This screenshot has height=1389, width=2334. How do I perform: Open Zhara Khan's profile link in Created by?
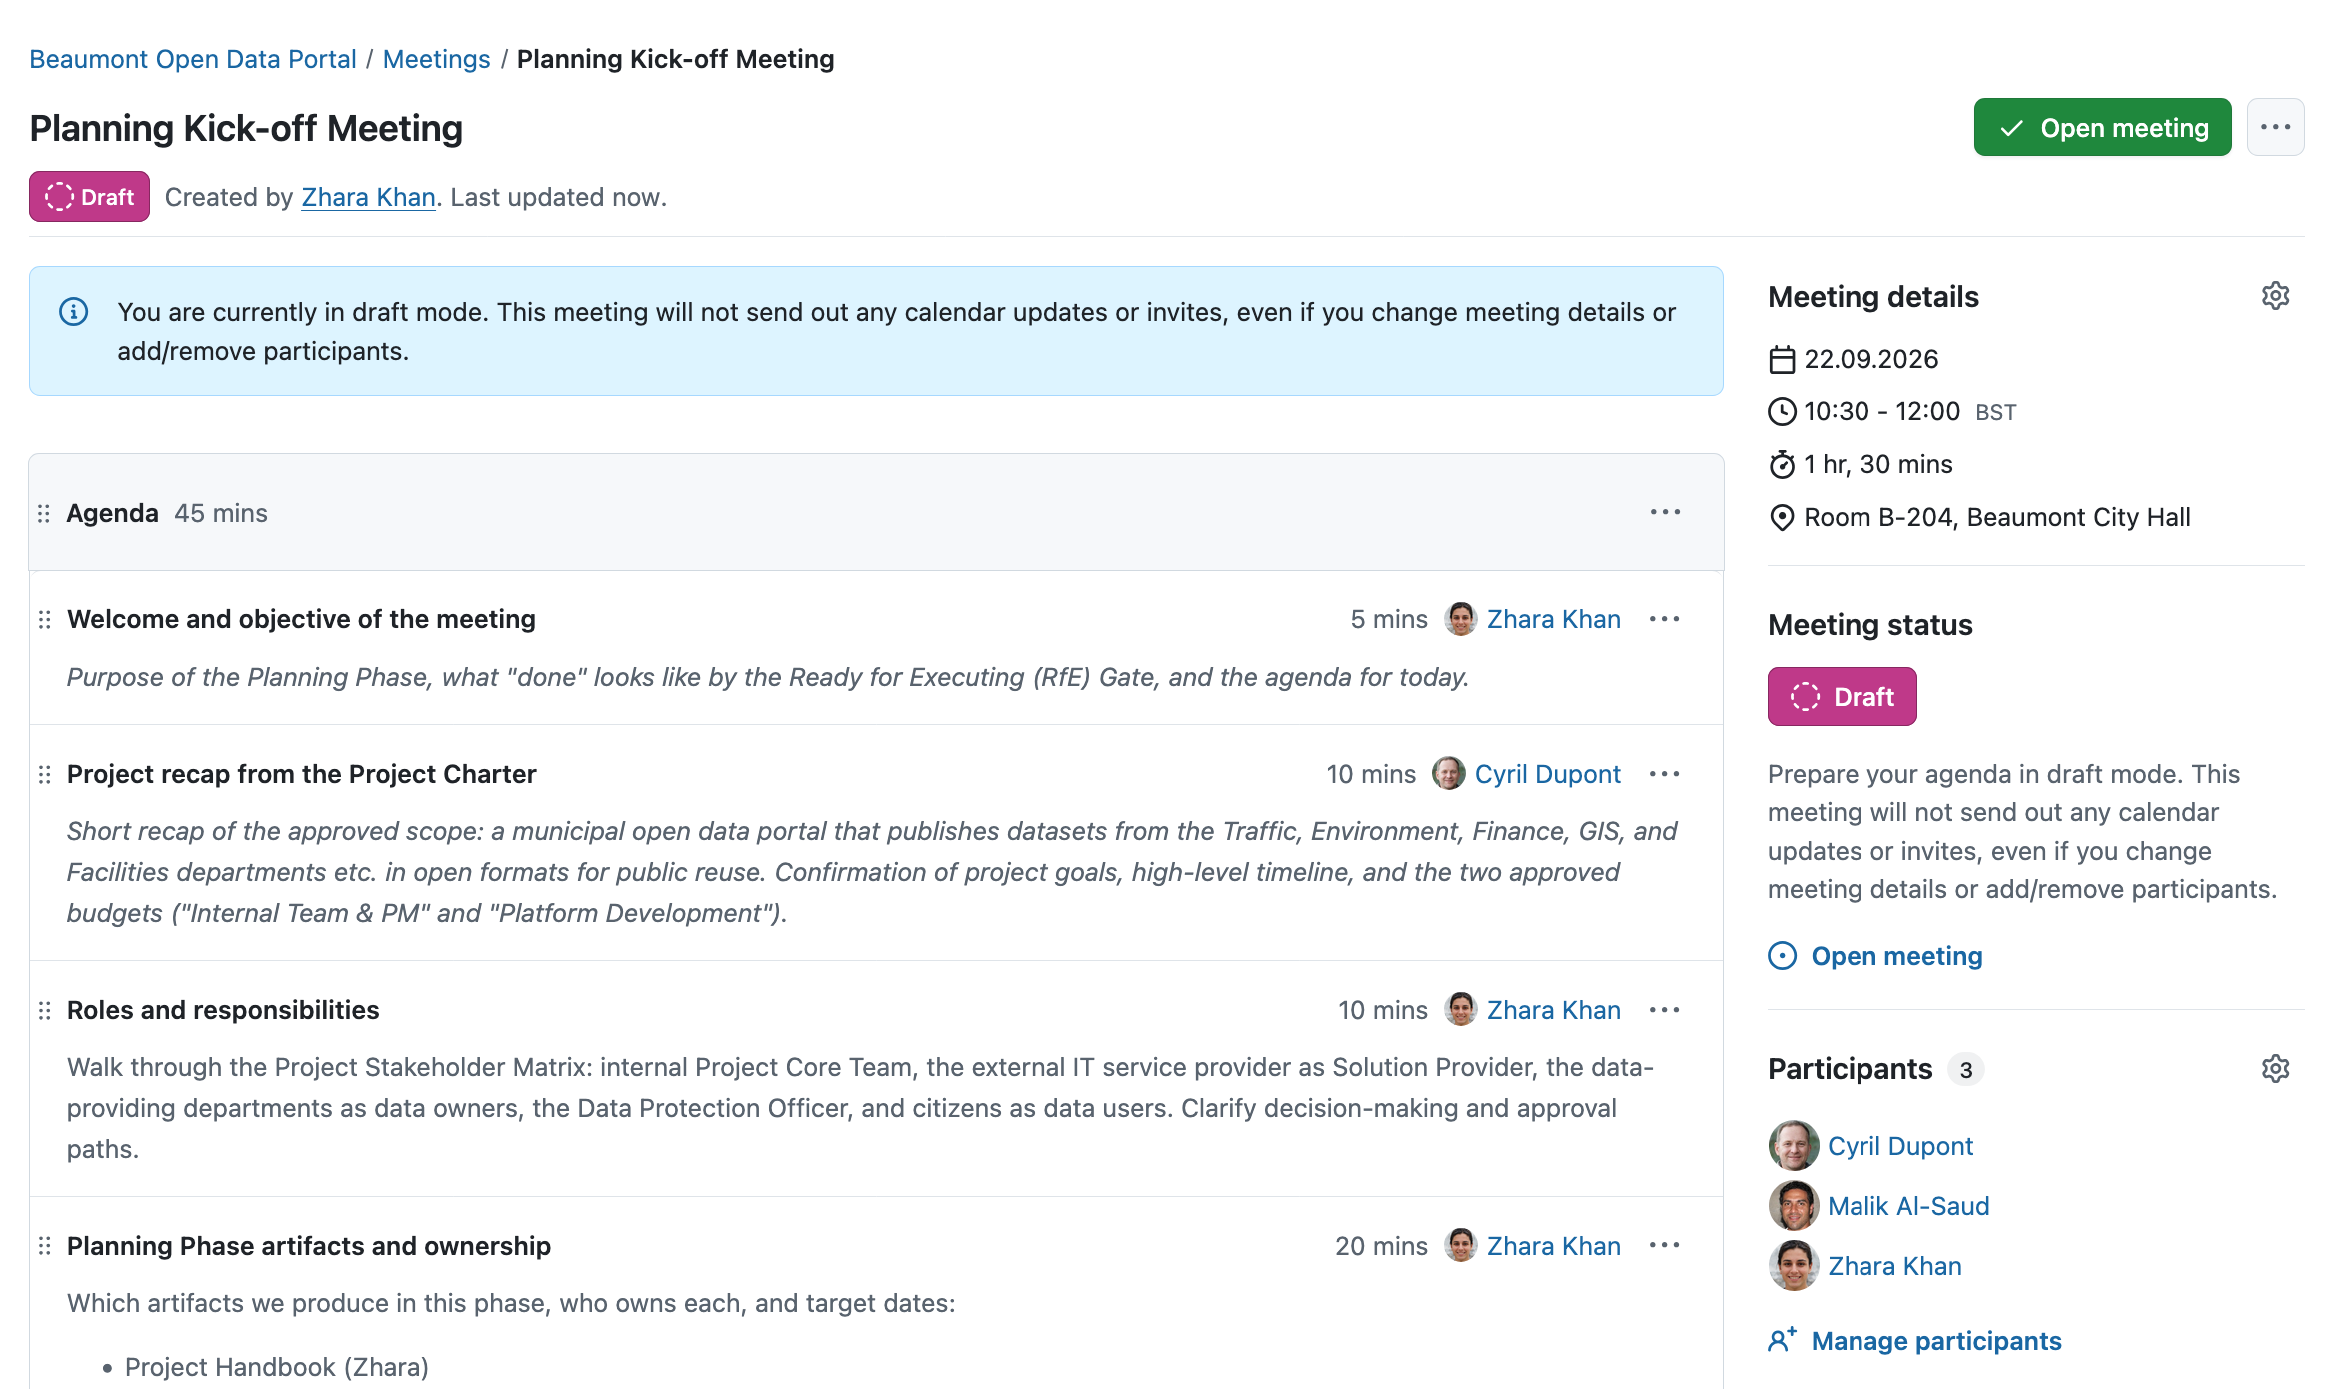[x=368, y=197]
